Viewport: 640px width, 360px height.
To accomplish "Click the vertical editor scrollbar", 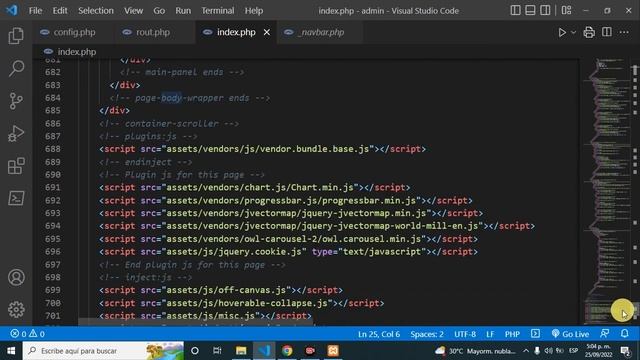I will 635,192.
